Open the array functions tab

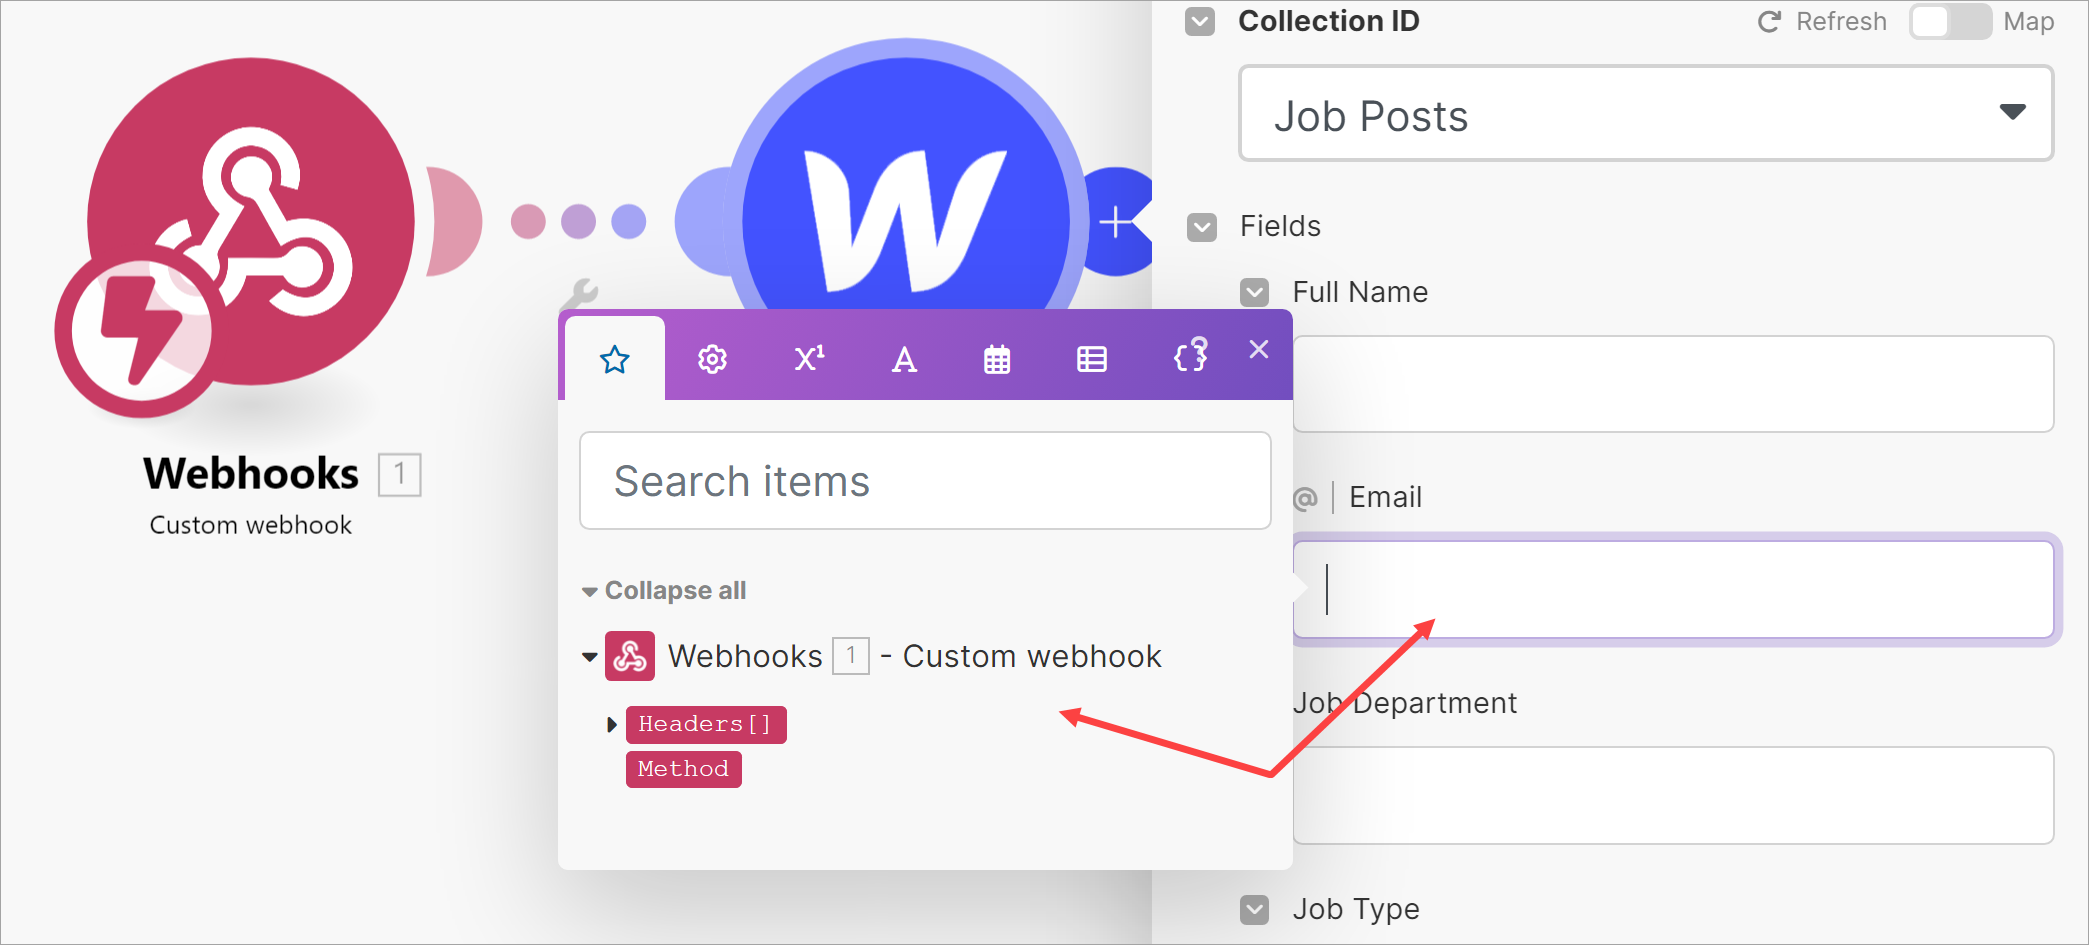[x=1092, y=359]
